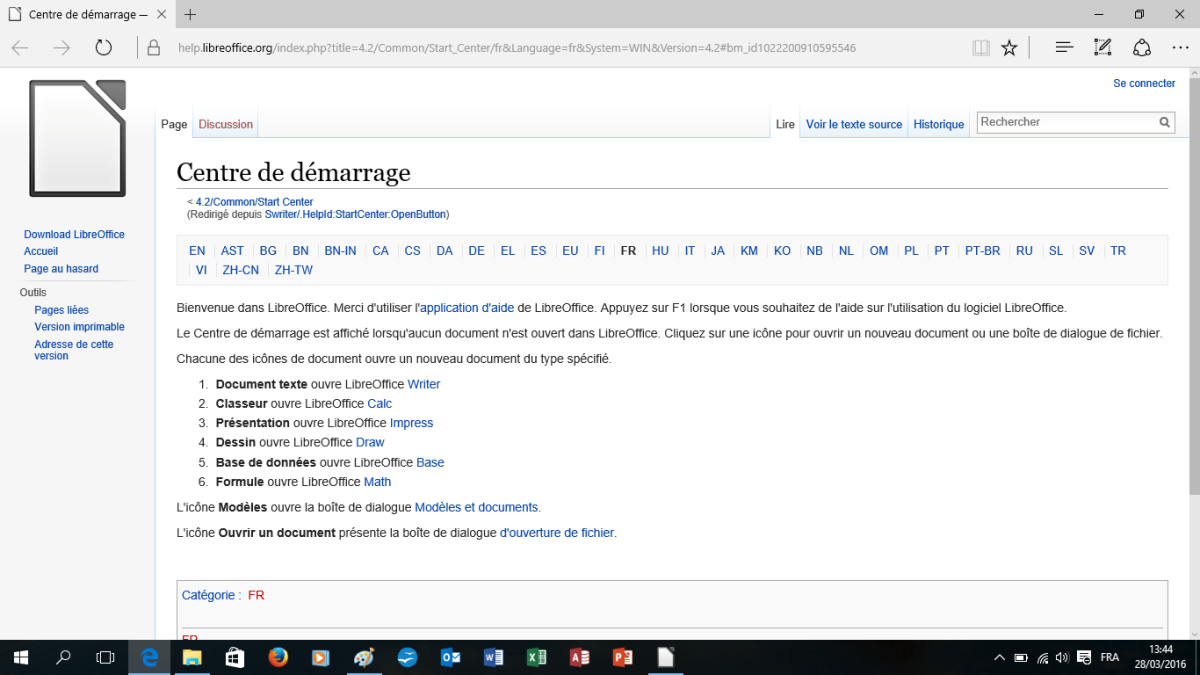
Task: Follow the "application d'aide" link
Action: coord(466,308)
